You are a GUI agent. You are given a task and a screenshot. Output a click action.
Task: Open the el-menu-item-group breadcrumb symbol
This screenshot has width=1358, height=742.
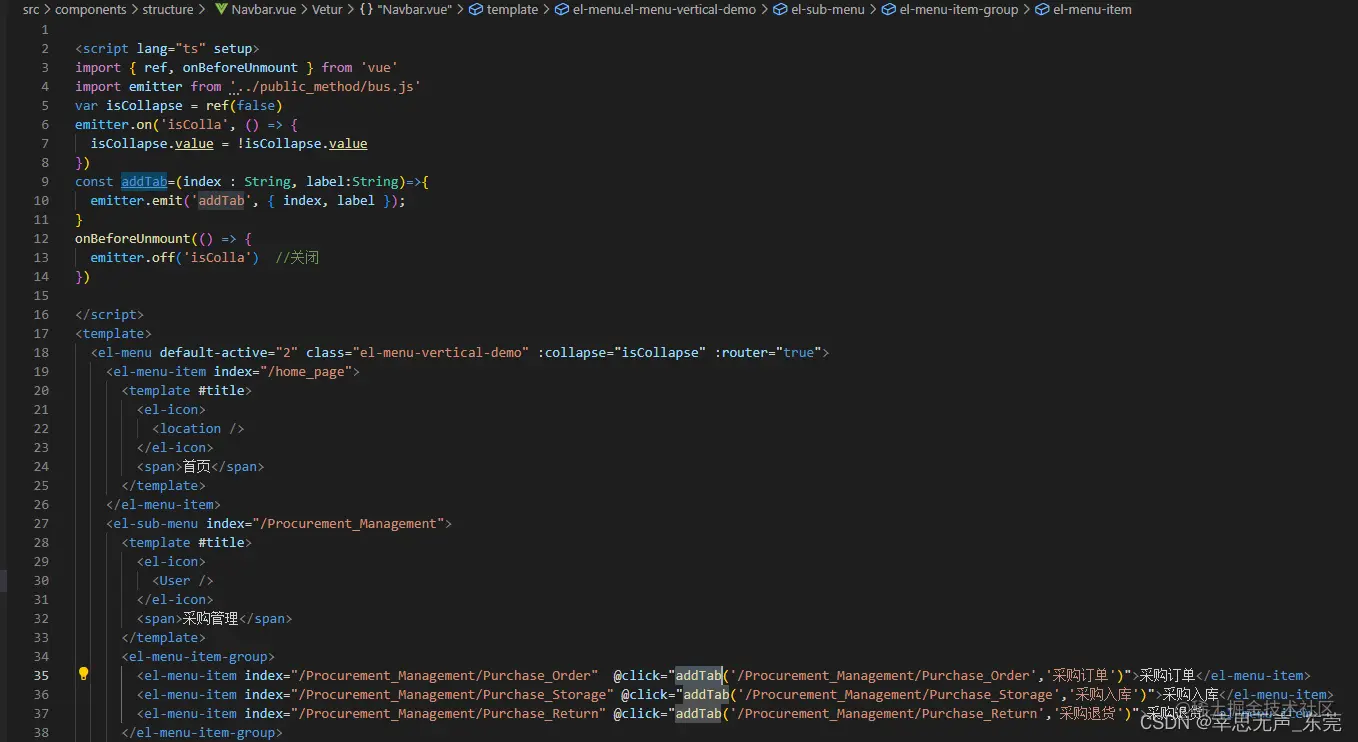pyautogui.click(x=950, y=9)
